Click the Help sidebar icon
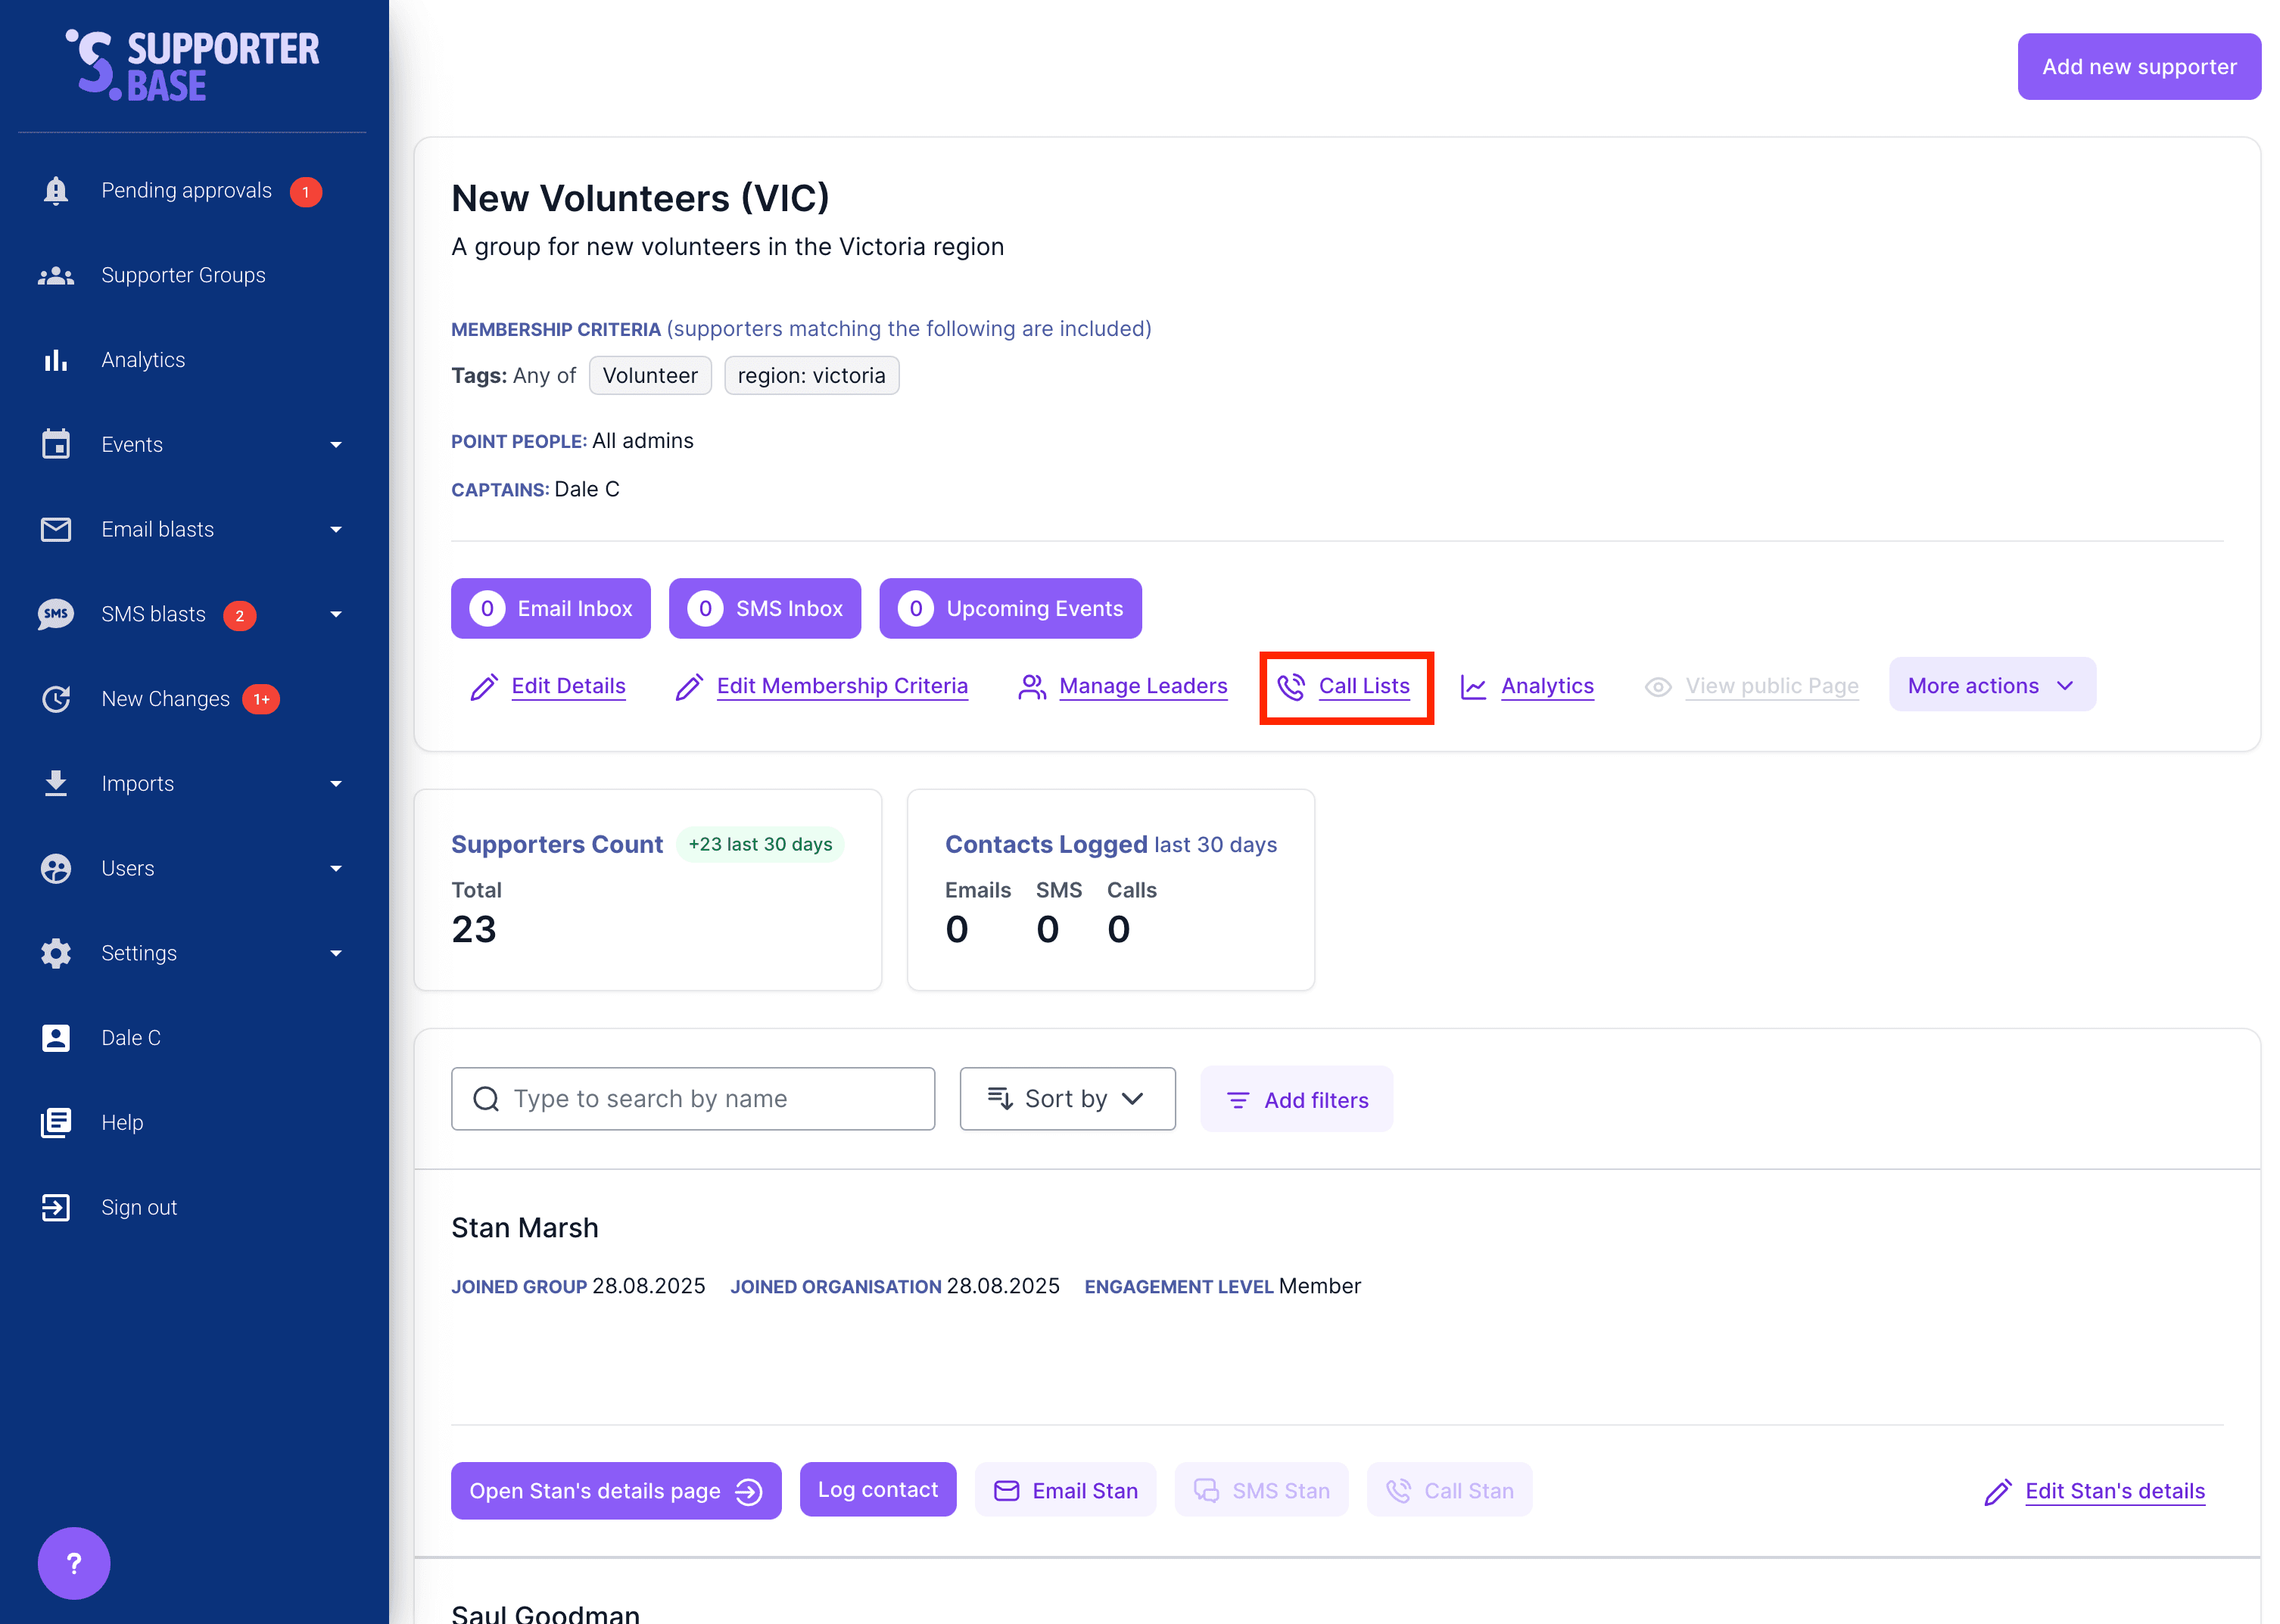The width and height of the screenshot is (2280, 1624). point(56,1122)
